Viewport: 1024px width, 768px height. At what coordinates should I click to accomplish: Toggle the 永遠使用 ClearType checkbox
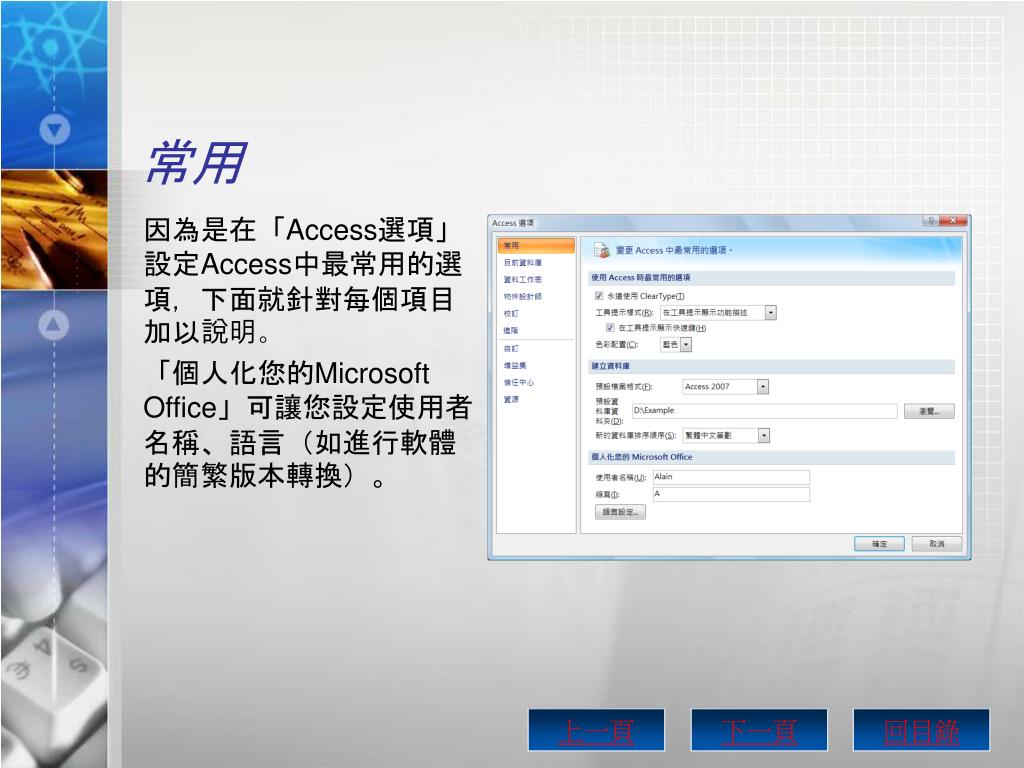tap(599, 296)
